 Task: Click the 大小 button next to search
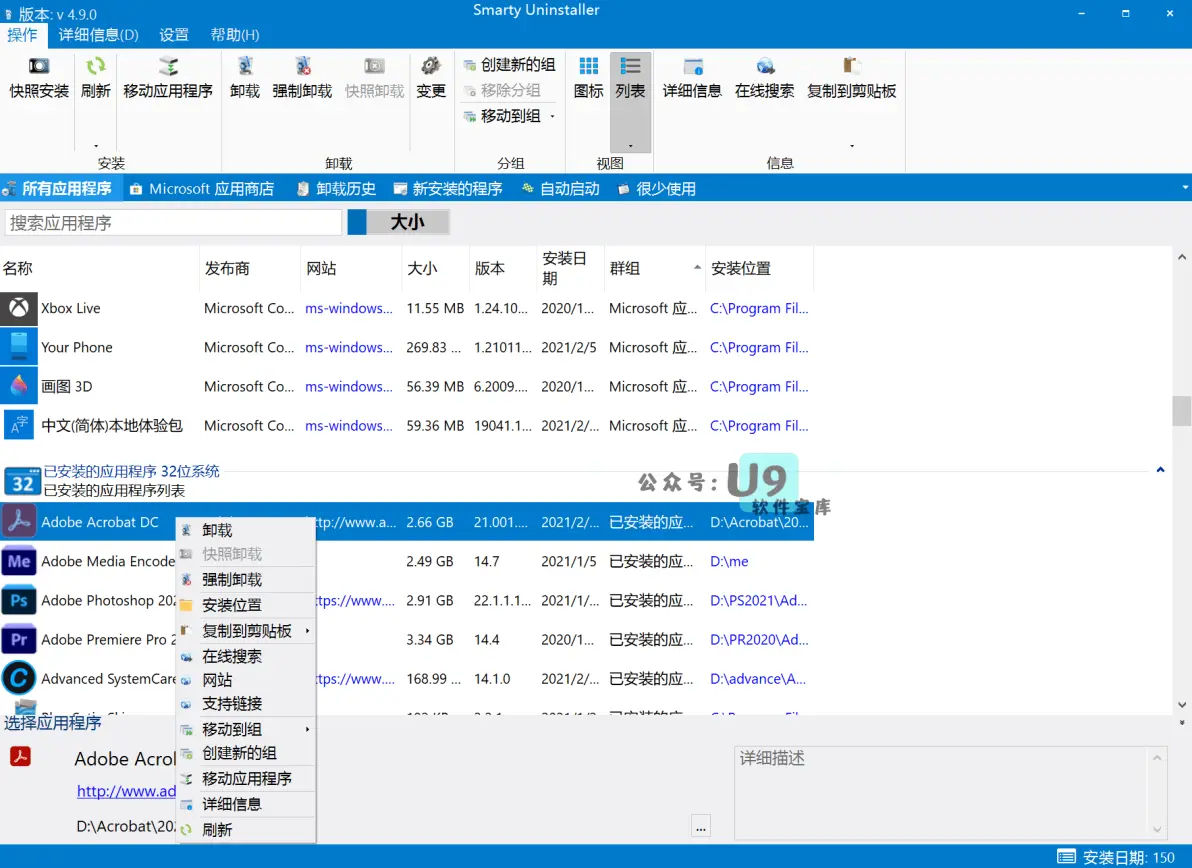(407, 222)
